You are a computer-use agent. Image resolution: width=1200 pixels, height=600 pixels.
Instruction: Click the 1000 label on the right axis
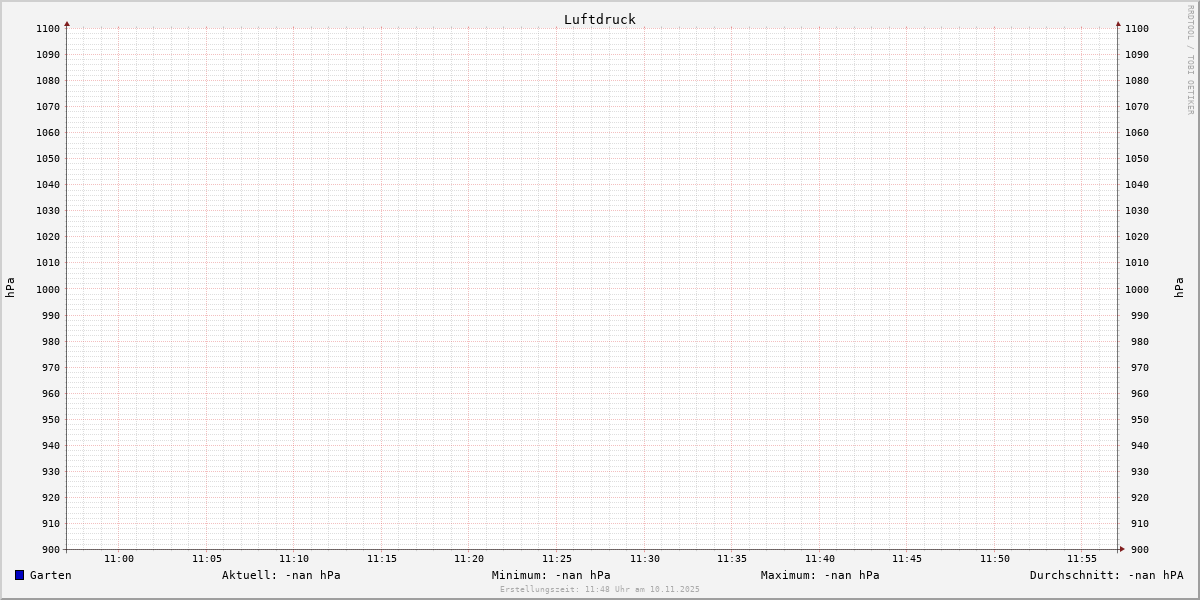pos(1137,289)
